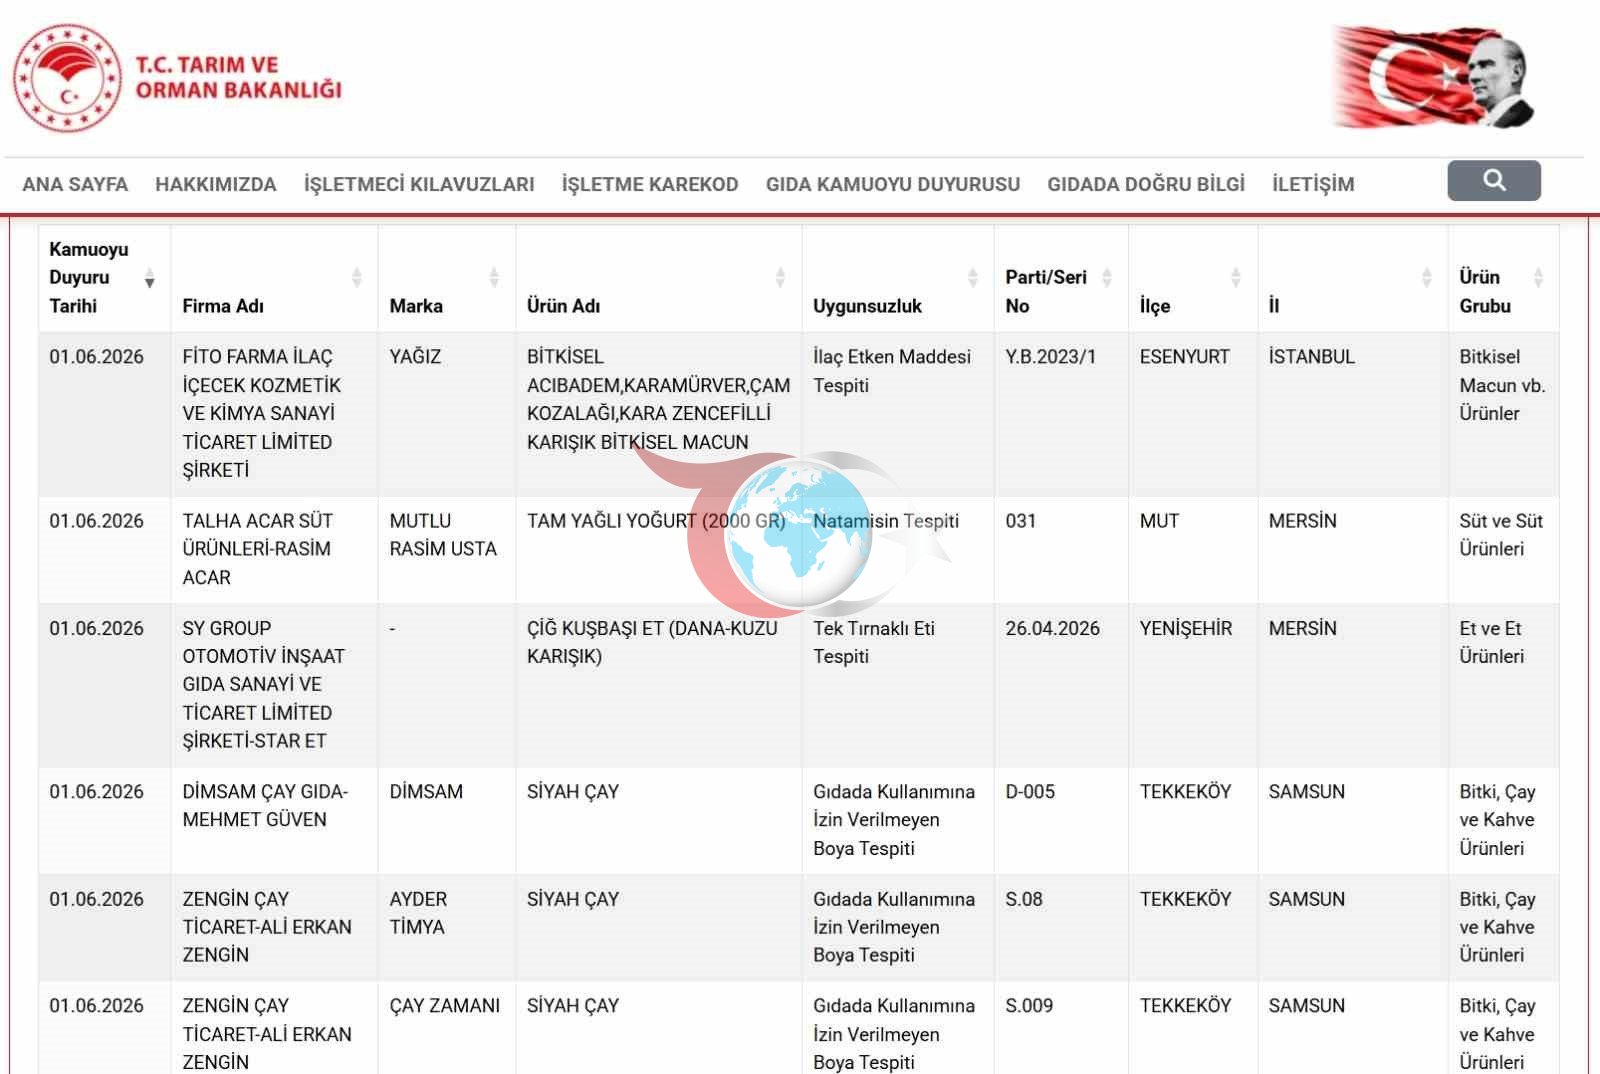Click the DİMSAM brand cell

point(447,821)
